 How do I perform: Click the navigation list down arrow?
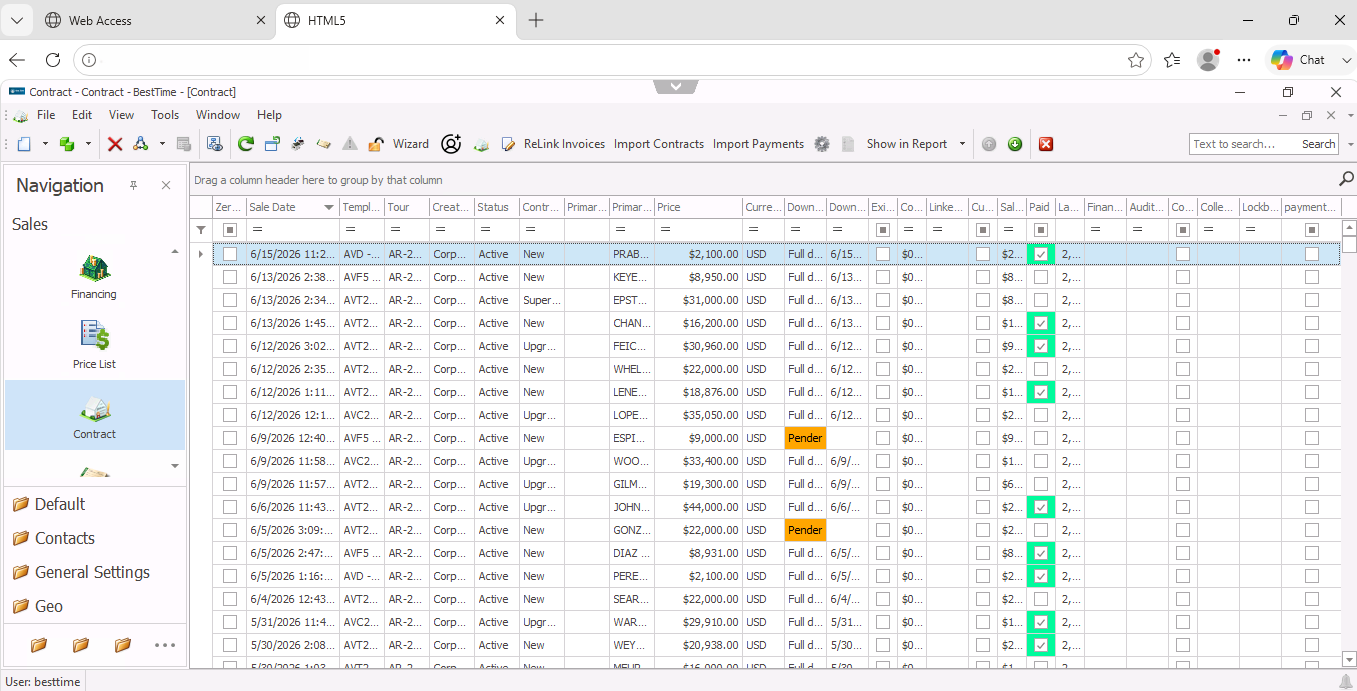pyautogui.click(x=175, y=465)
